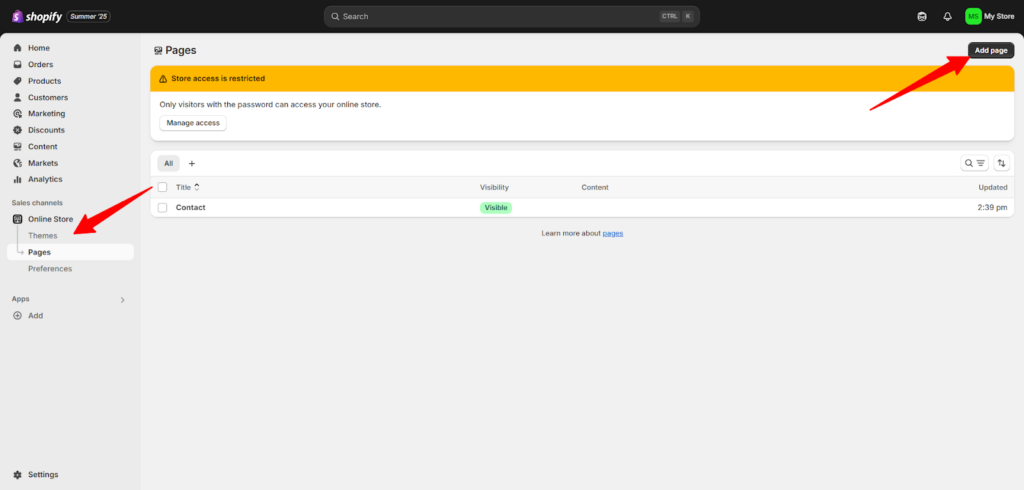Viewport: 1024px width, 490px height.
Task: Open Settings gear in sidebar
Action: coord(18,474)
